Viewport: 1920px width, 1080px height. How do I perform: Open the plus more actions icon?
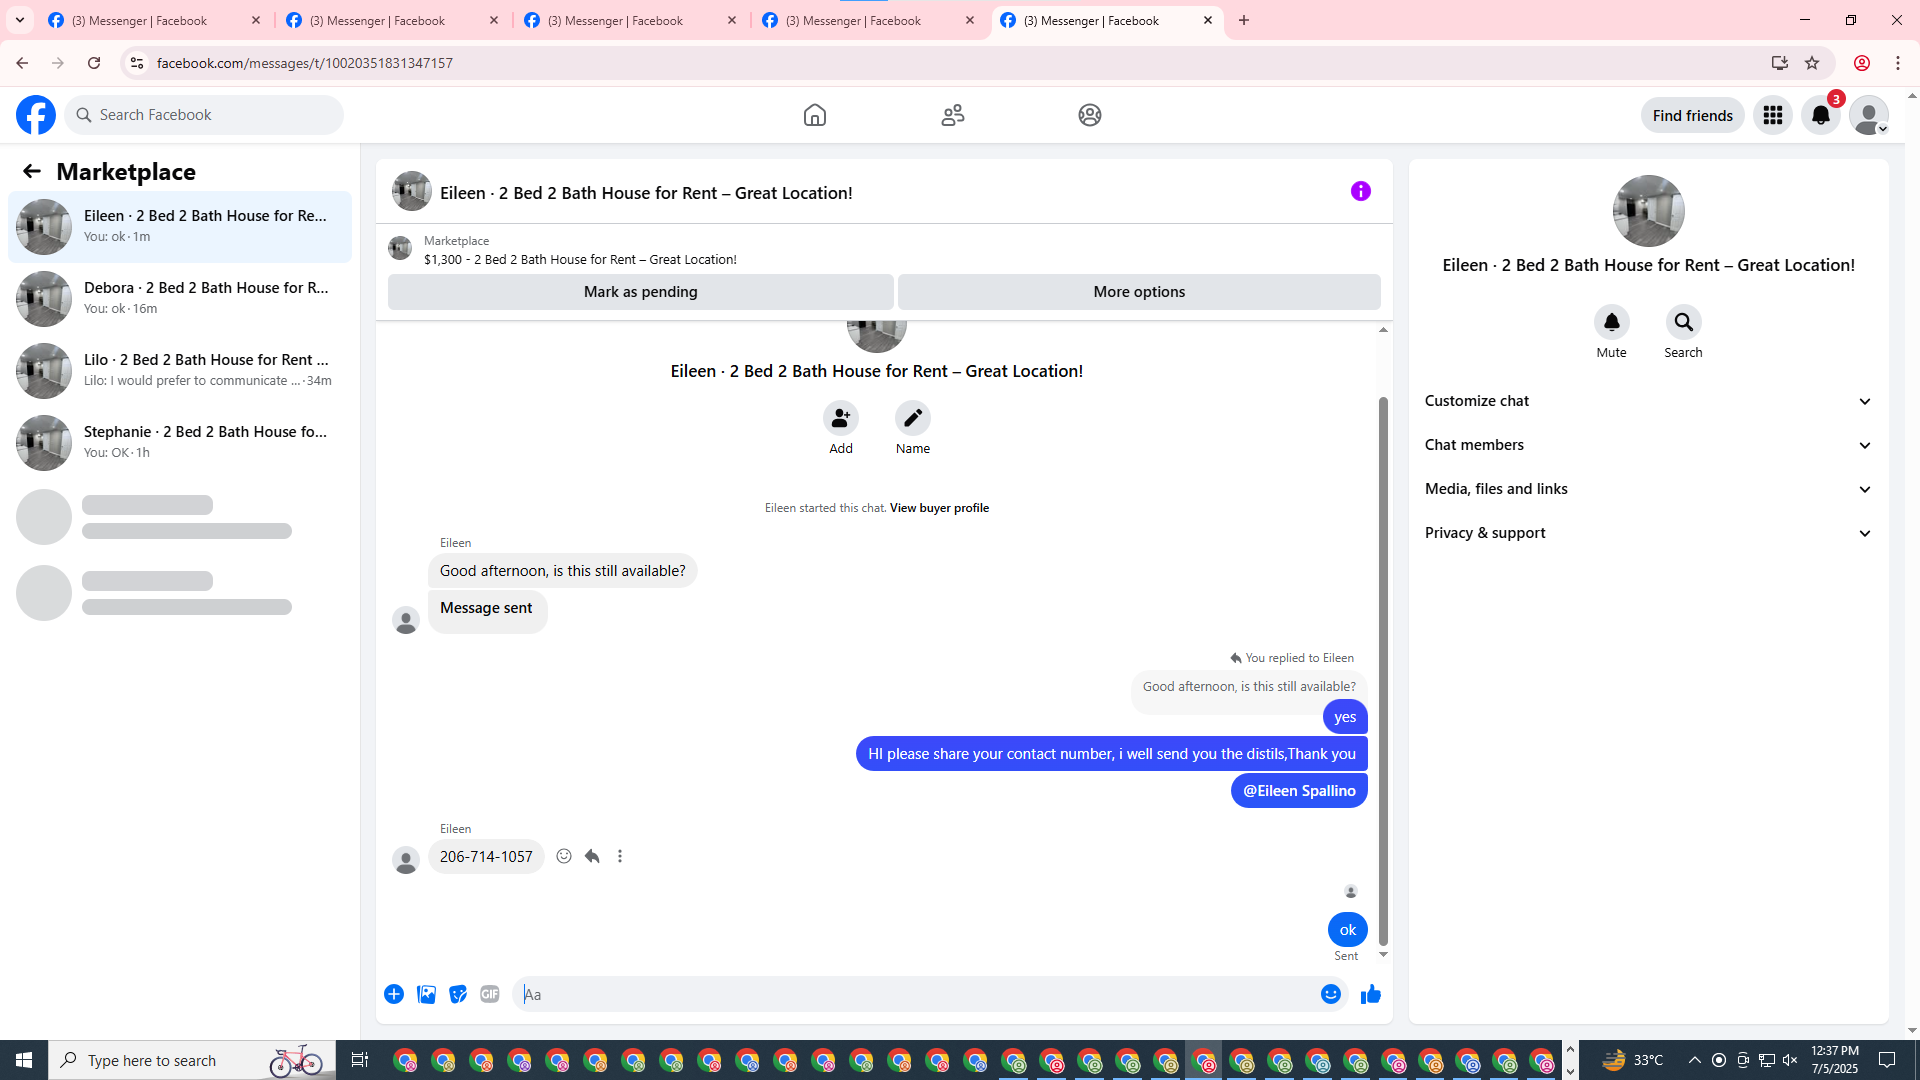pos(394,994)
